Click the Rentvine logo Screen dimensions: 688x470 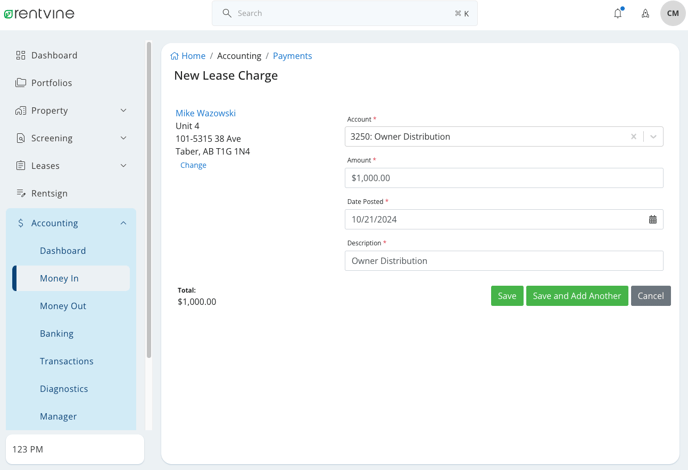click(39, 14)
